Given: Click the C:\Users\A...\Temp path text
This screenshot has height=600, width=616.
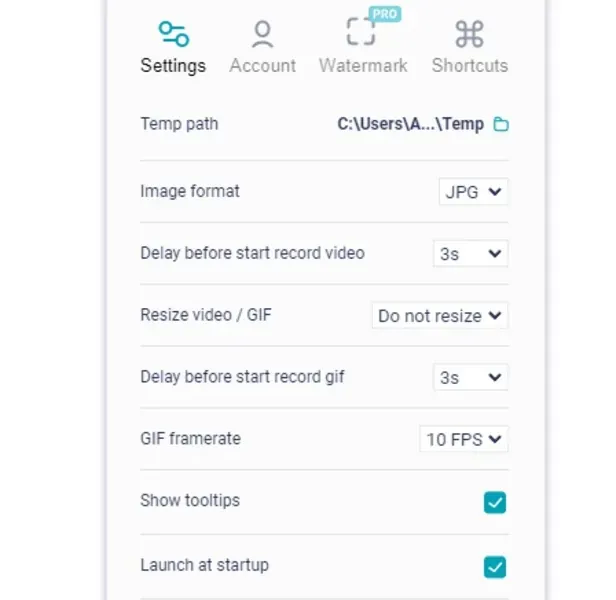Looking at the screenshot, I should pyautogui.click(x=410, y=125).
